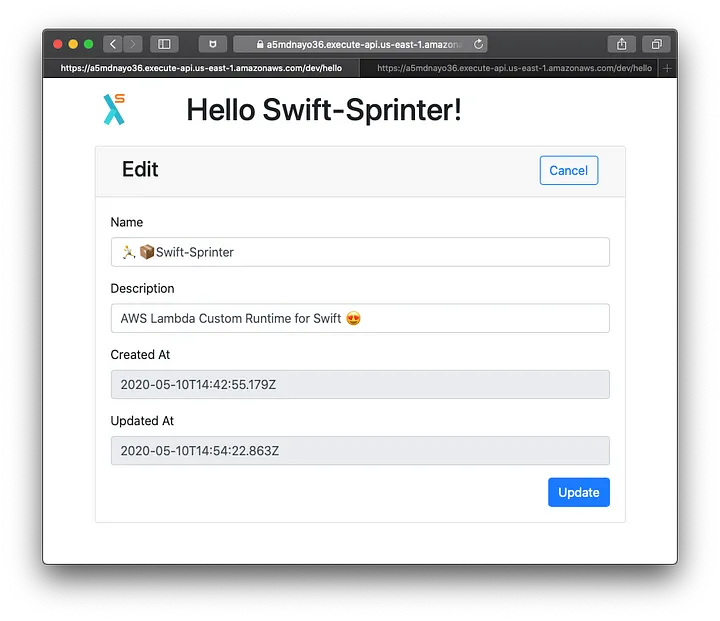Click the 'Hello Swift-Sprinter!' heading
720x621 pixels.
pyautogui.click(x=324, y=110)
